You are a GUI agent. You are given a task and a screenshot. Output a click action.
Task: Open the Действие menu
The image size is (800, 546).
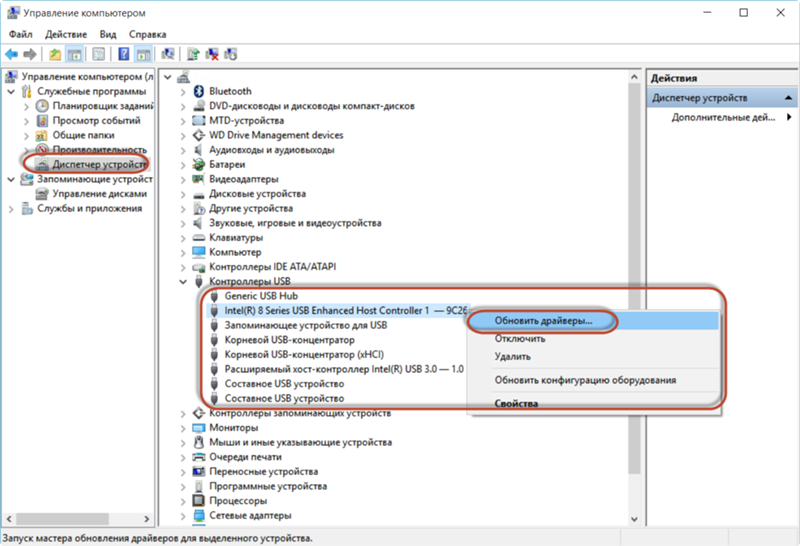click(66, 34)
